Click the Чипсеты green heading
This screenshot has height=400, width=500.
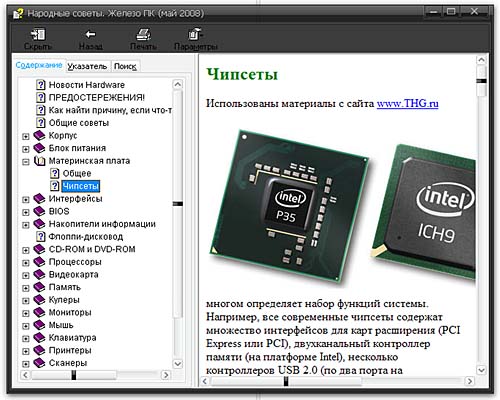coord(242,74)
